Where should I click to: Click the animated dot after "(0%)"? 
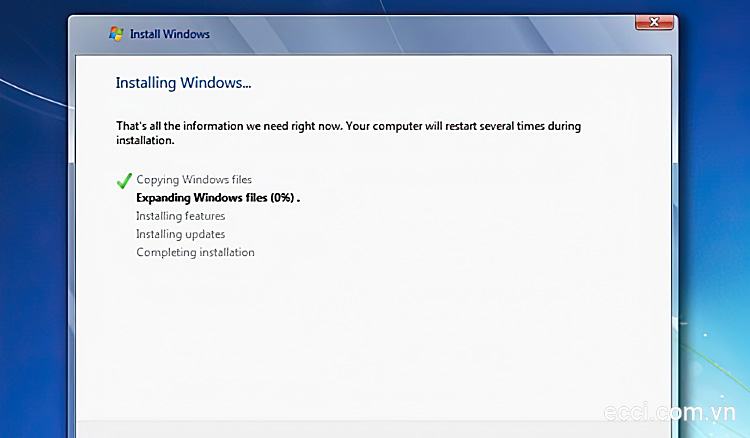(298, 201)
